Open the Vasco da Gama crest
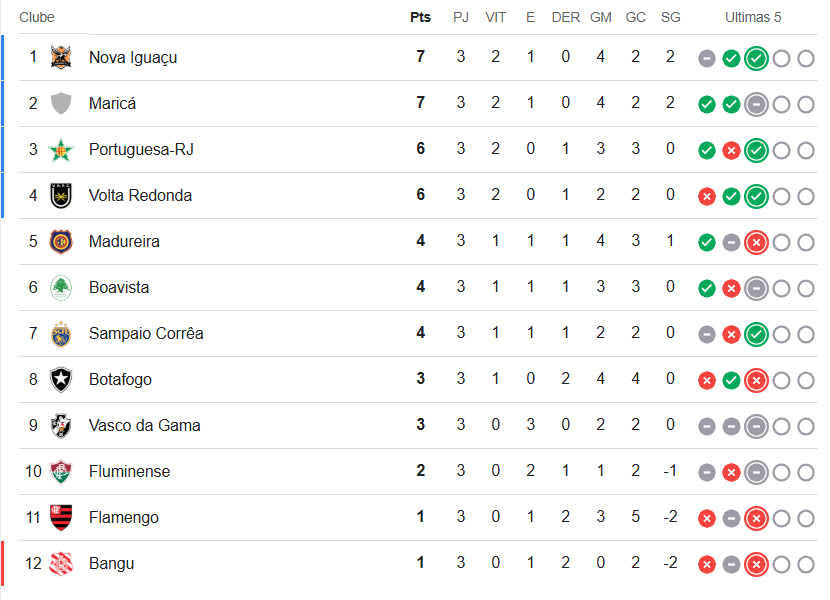830x600 pixels. 61,426
